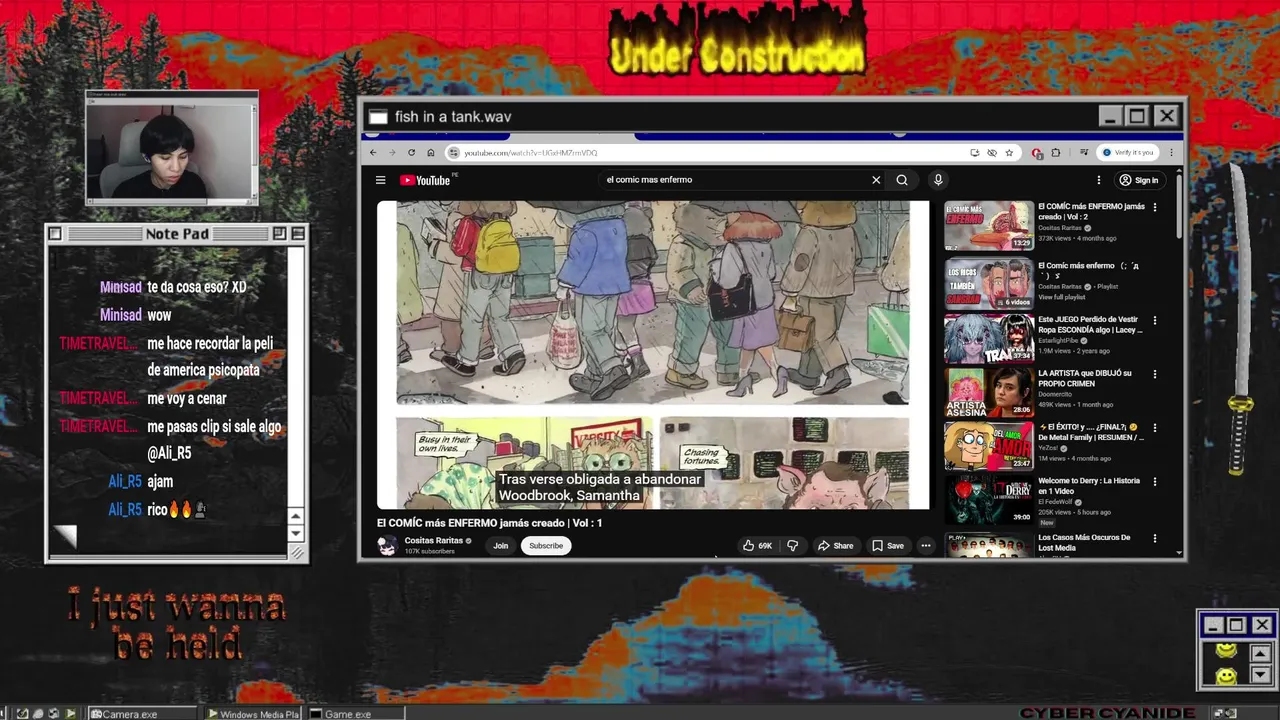Click the green play quick-launch taskbar icon

point(70,714)
